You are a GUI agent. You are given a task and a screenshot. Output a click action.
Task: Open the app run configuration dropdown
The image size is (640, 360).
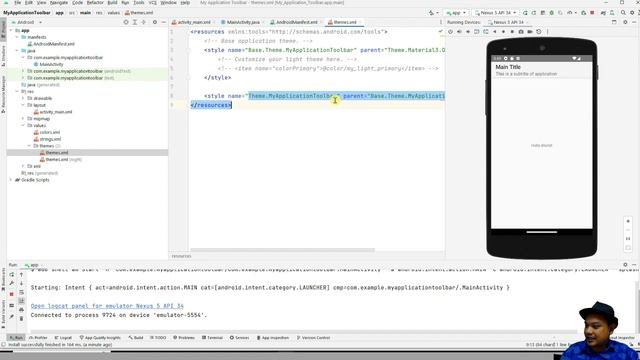click(x=456, y=13)
